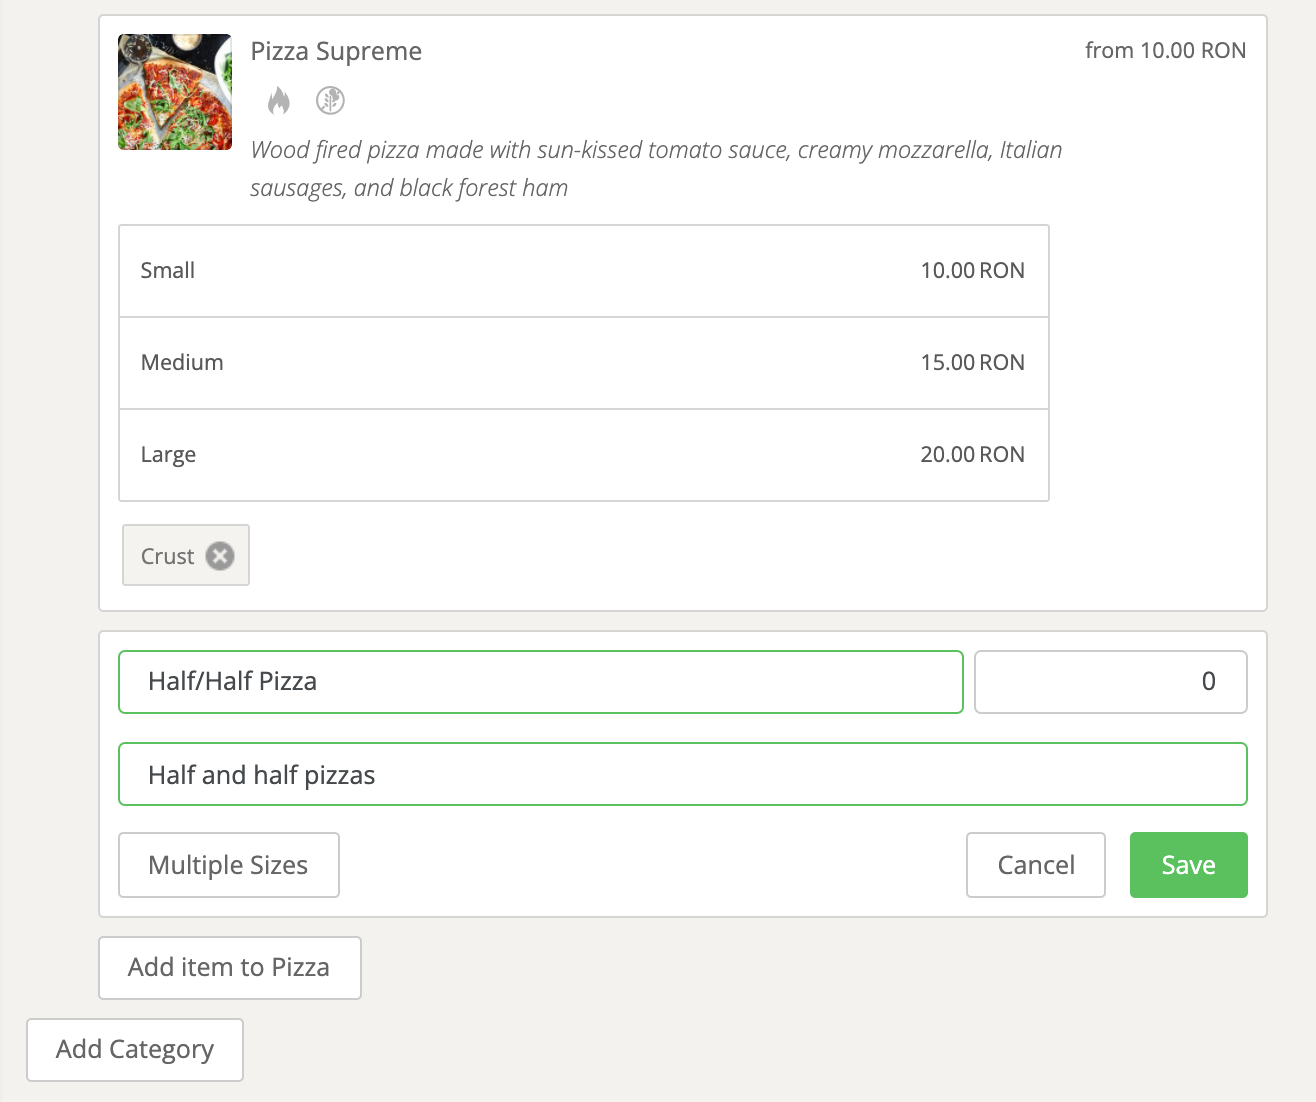Remove the Crust tag with its x icon
This screenshot has width=1316, height=1102.
[x=220, y=556]
